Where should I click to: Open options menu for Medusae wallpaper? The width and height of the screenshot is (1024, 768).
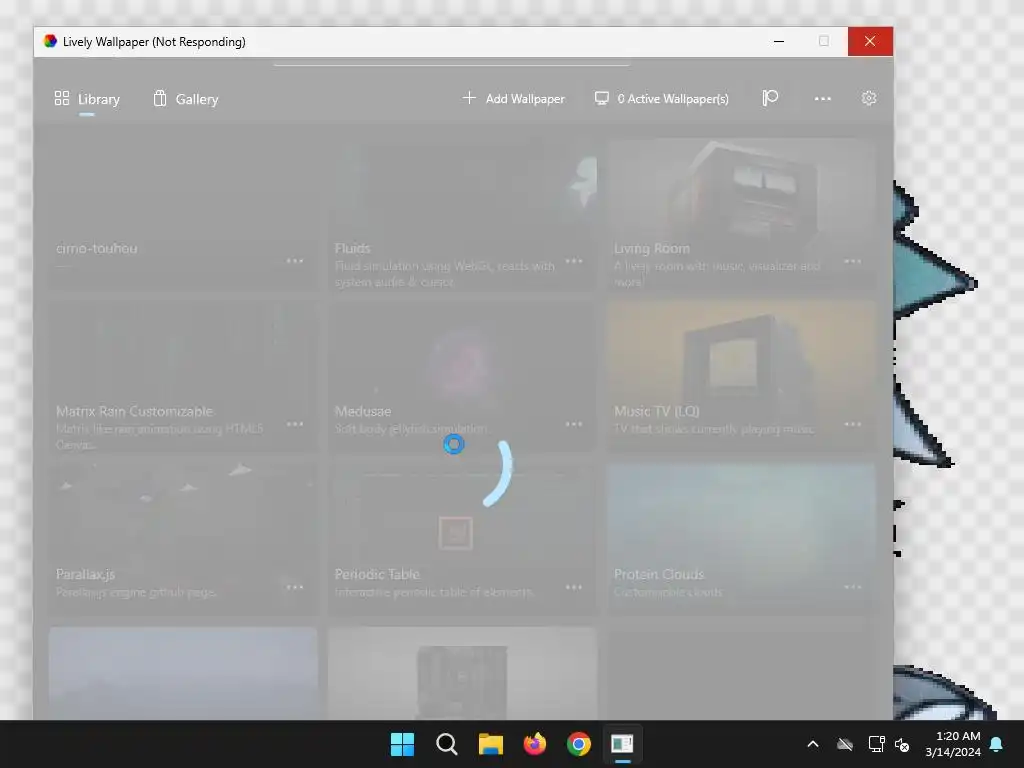pos(573,424)
